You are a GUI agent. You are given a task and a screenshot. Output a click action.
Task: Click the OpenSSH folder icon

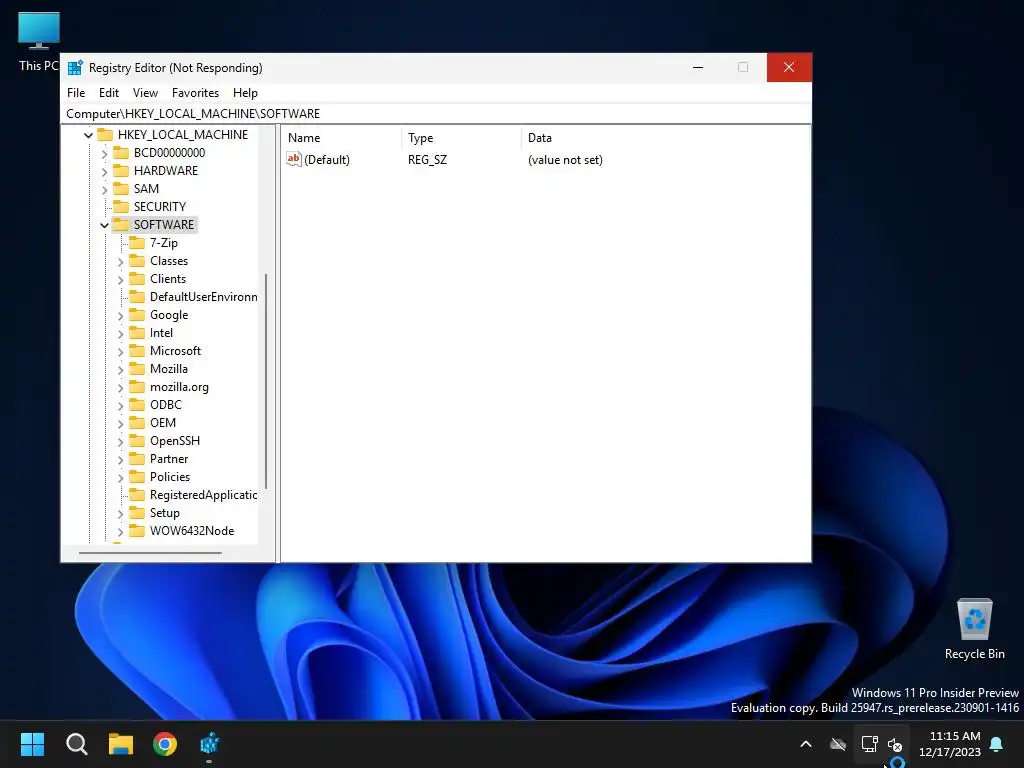[137, 441]
